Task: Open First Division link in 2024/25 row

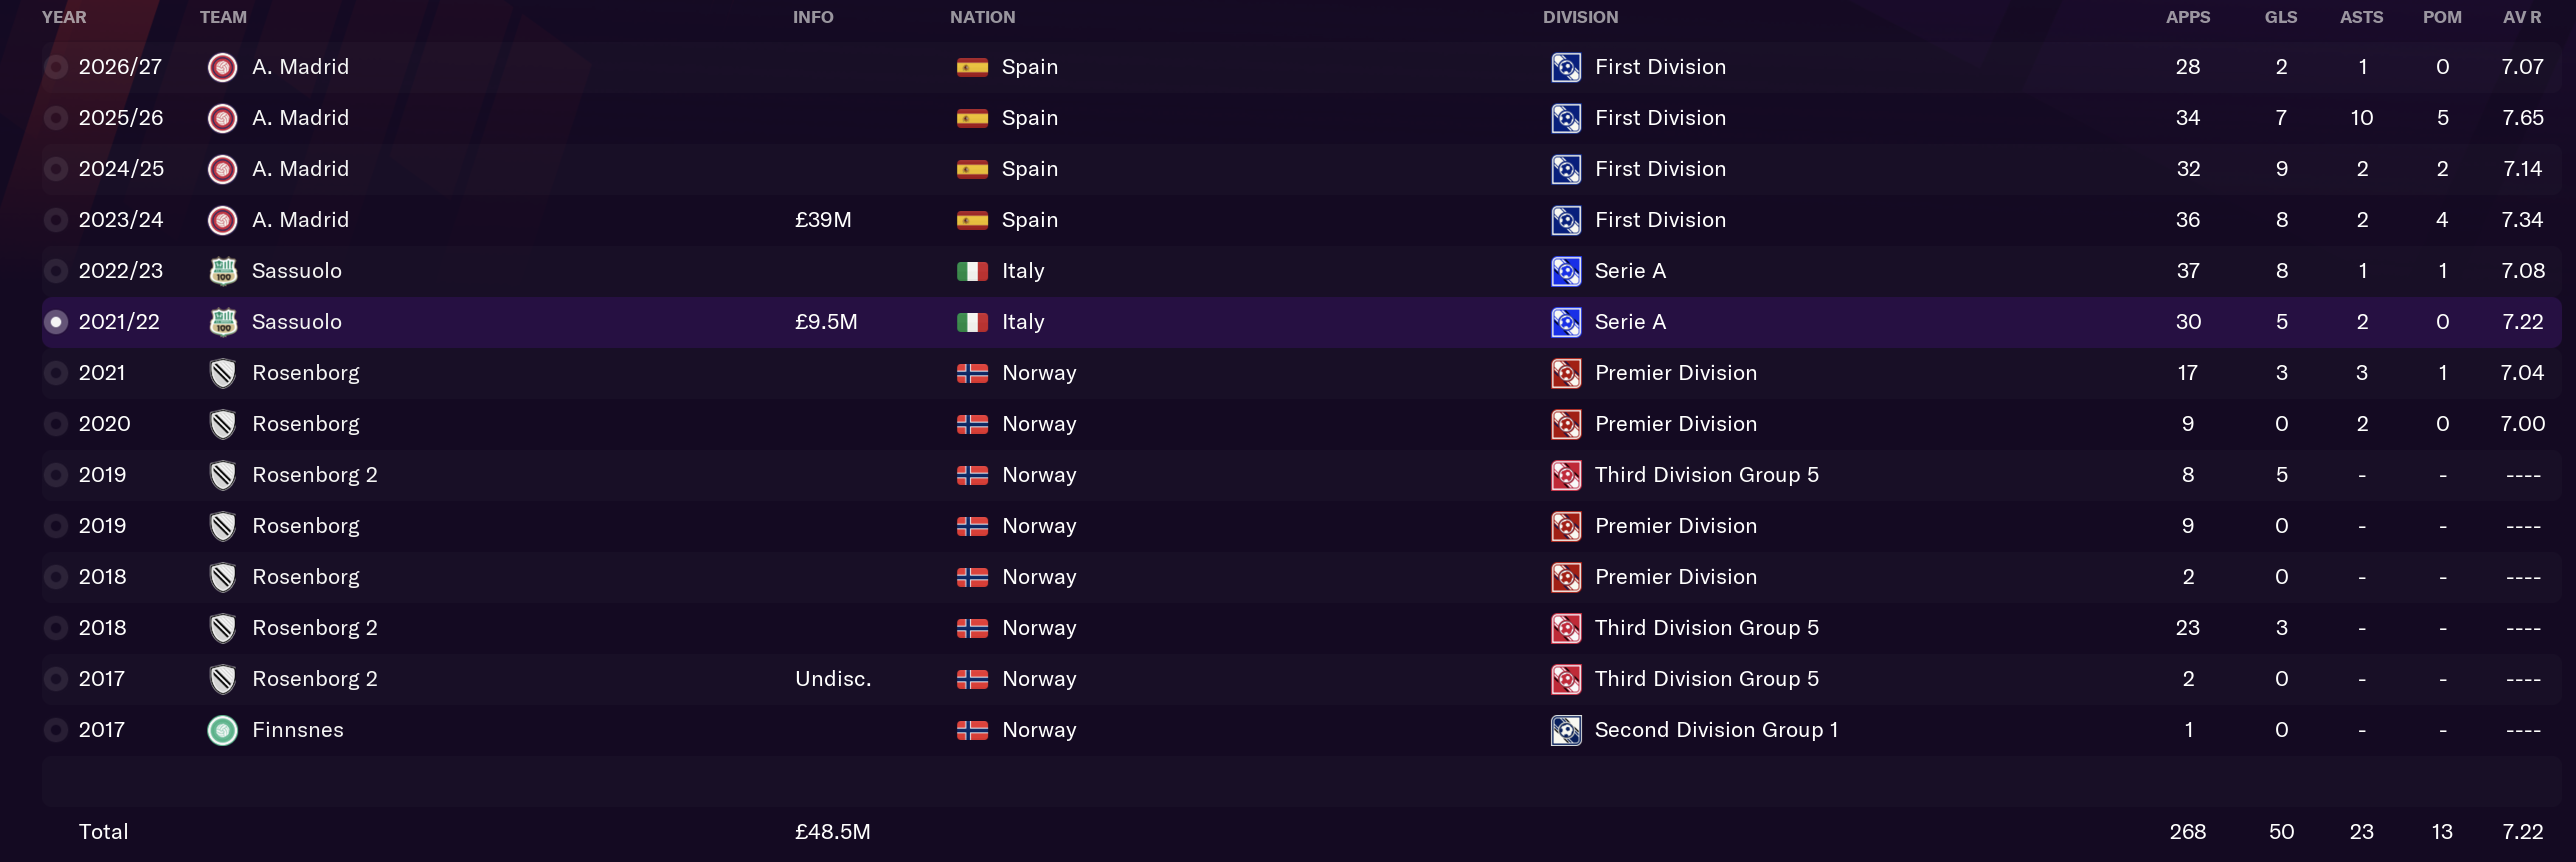Action: point(1660,169)
